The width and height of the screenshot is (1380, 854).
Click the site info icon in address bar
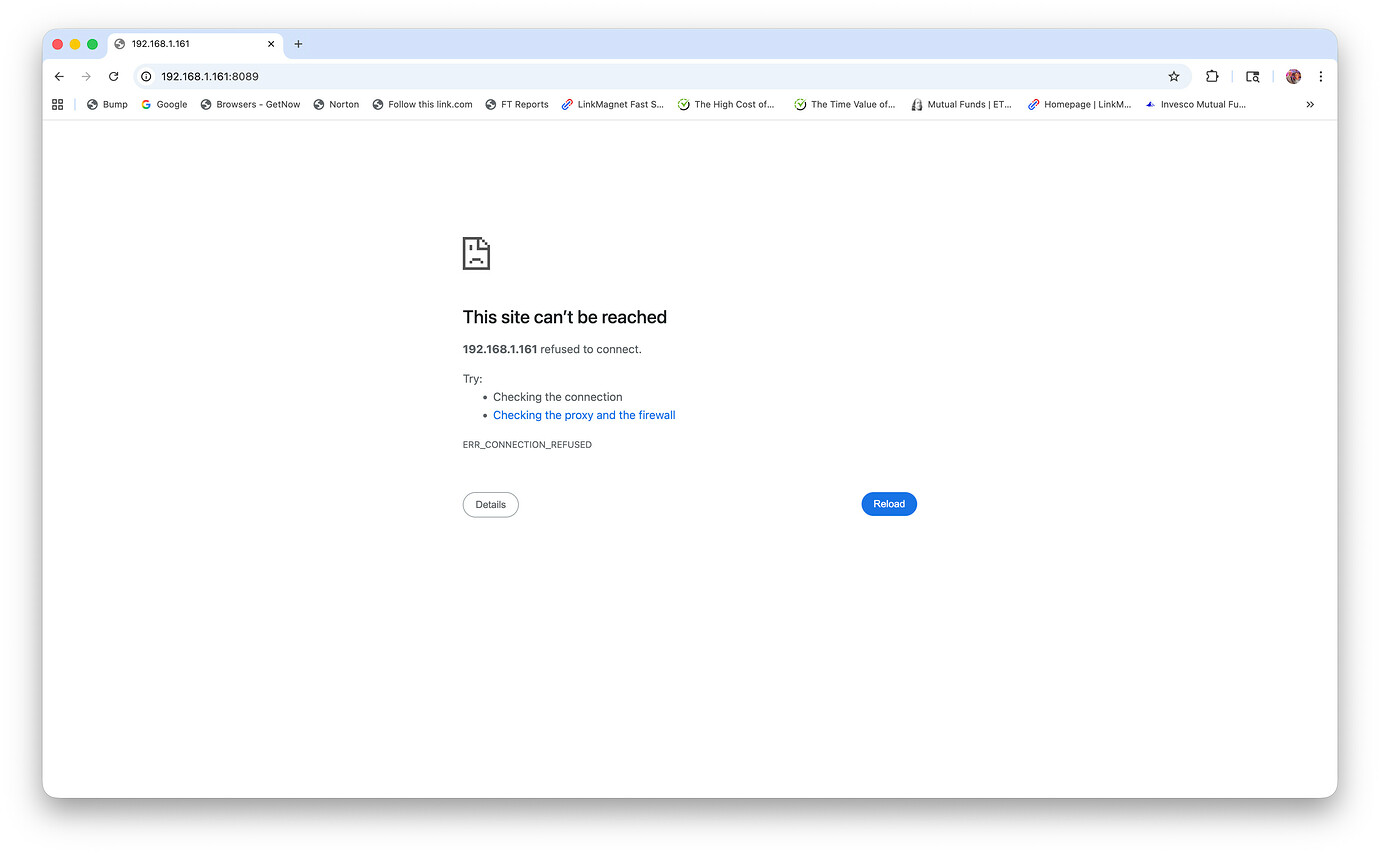146,76
